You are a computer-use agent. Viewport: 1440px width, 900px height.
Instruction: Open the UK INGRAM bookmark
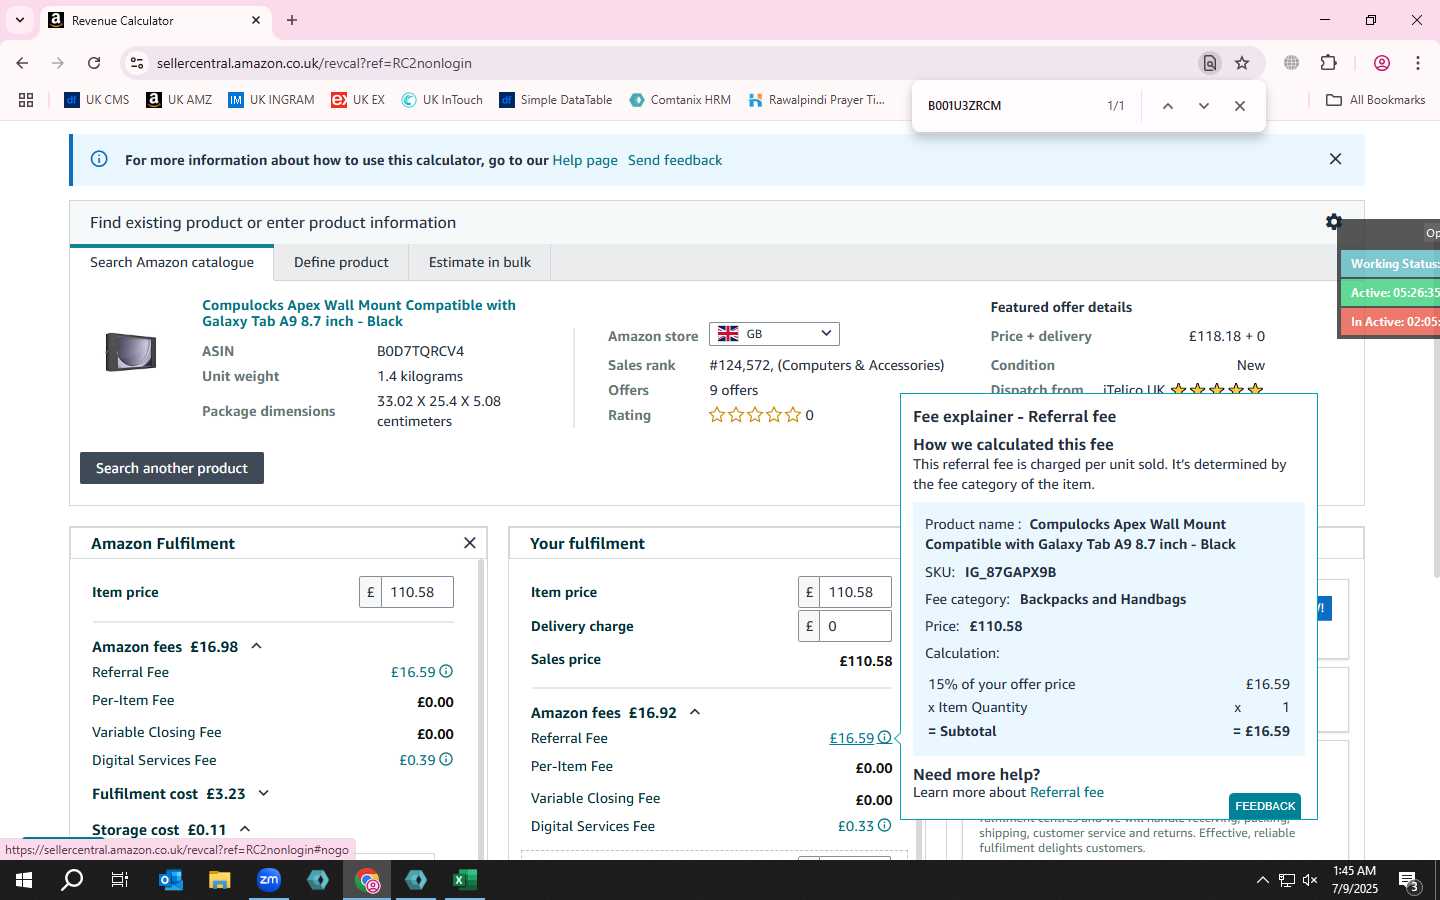click(271, 100)
